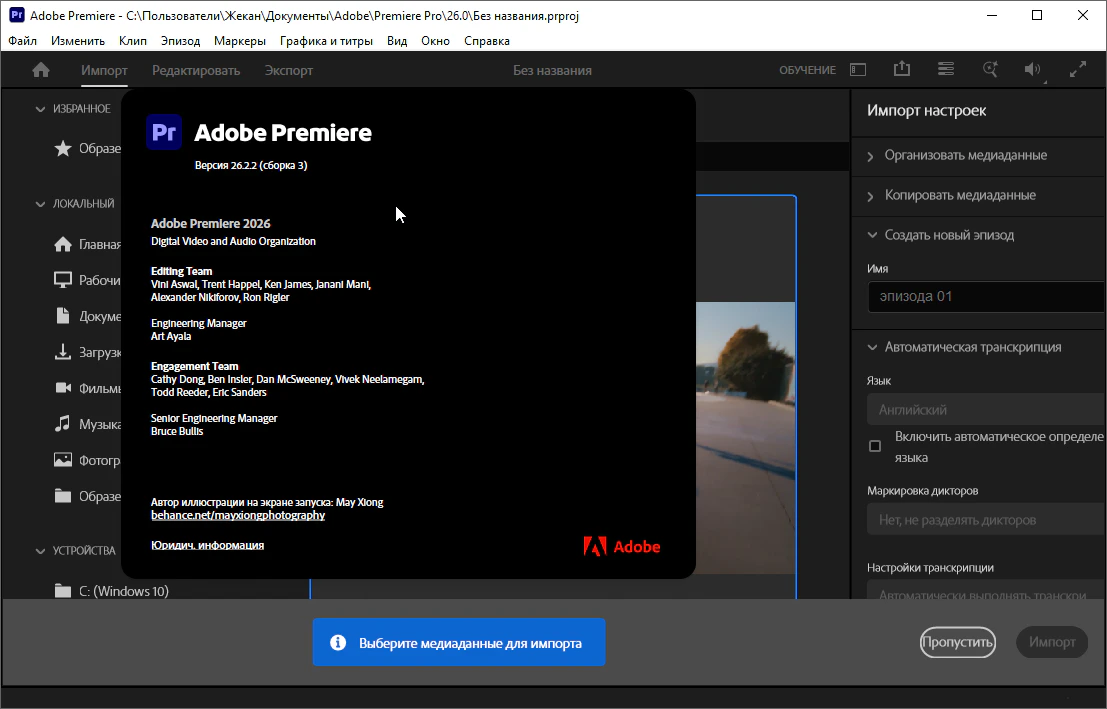Open the progress dashboard stacked-bars icon

coord(945,69)
